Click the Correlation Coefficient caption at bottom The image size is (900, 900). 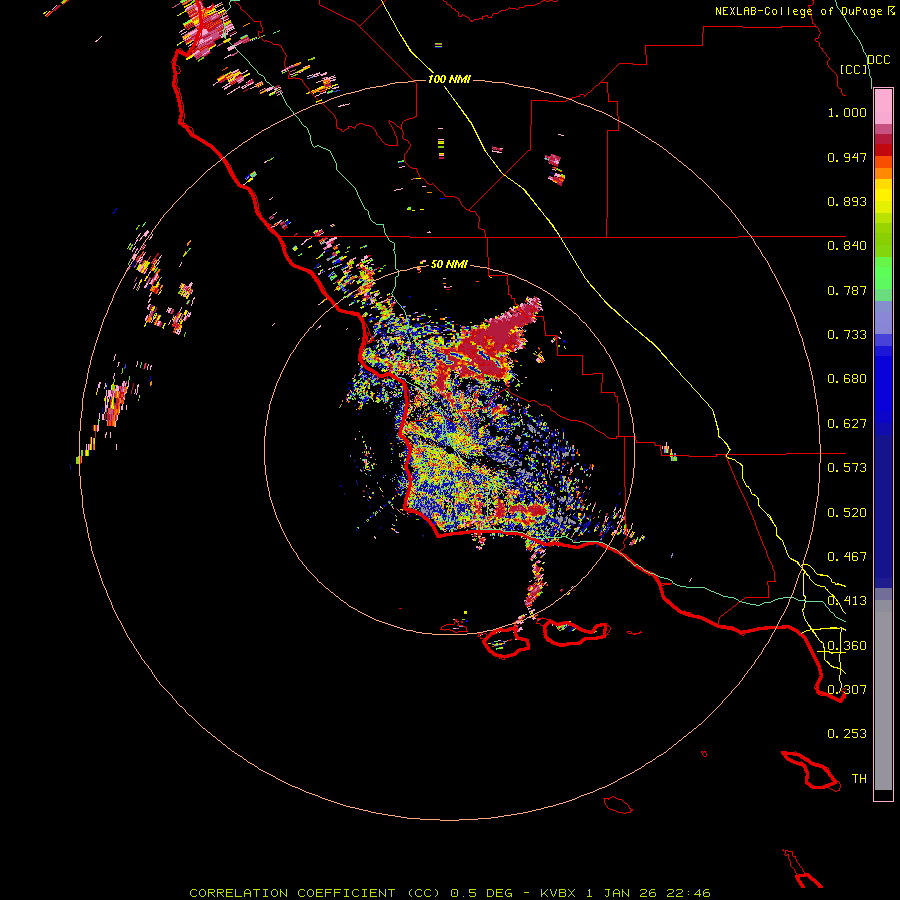pyautogui.click(x=450, y=893)
